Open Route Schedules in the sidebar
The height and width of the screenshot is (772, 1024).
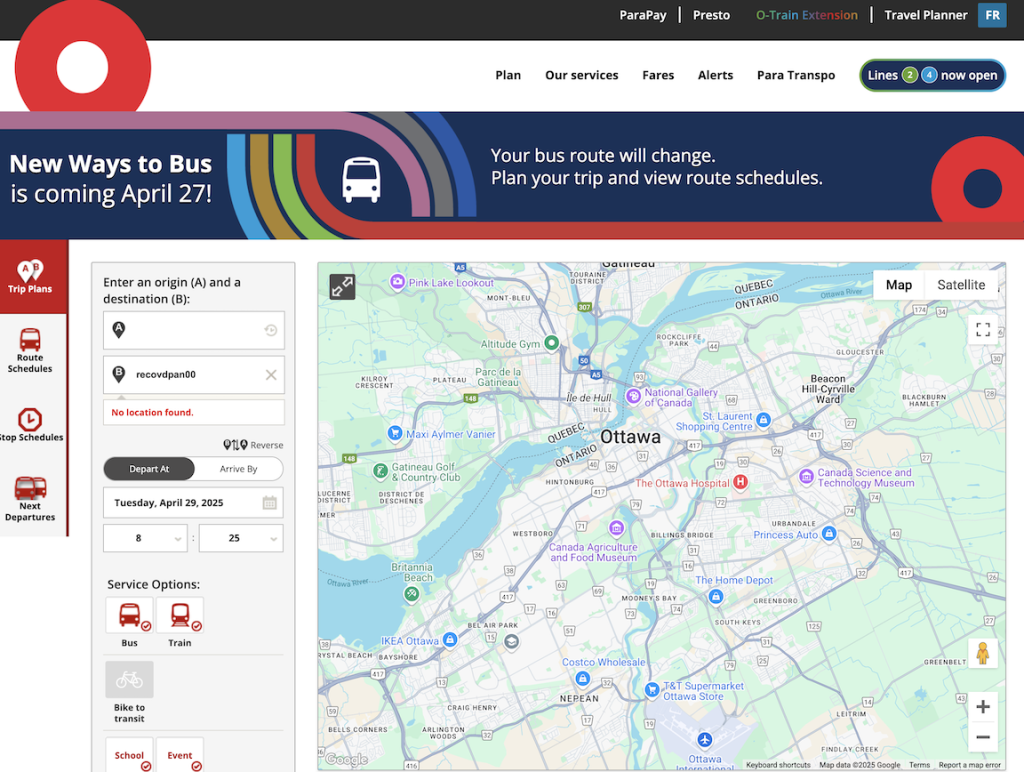30,351
